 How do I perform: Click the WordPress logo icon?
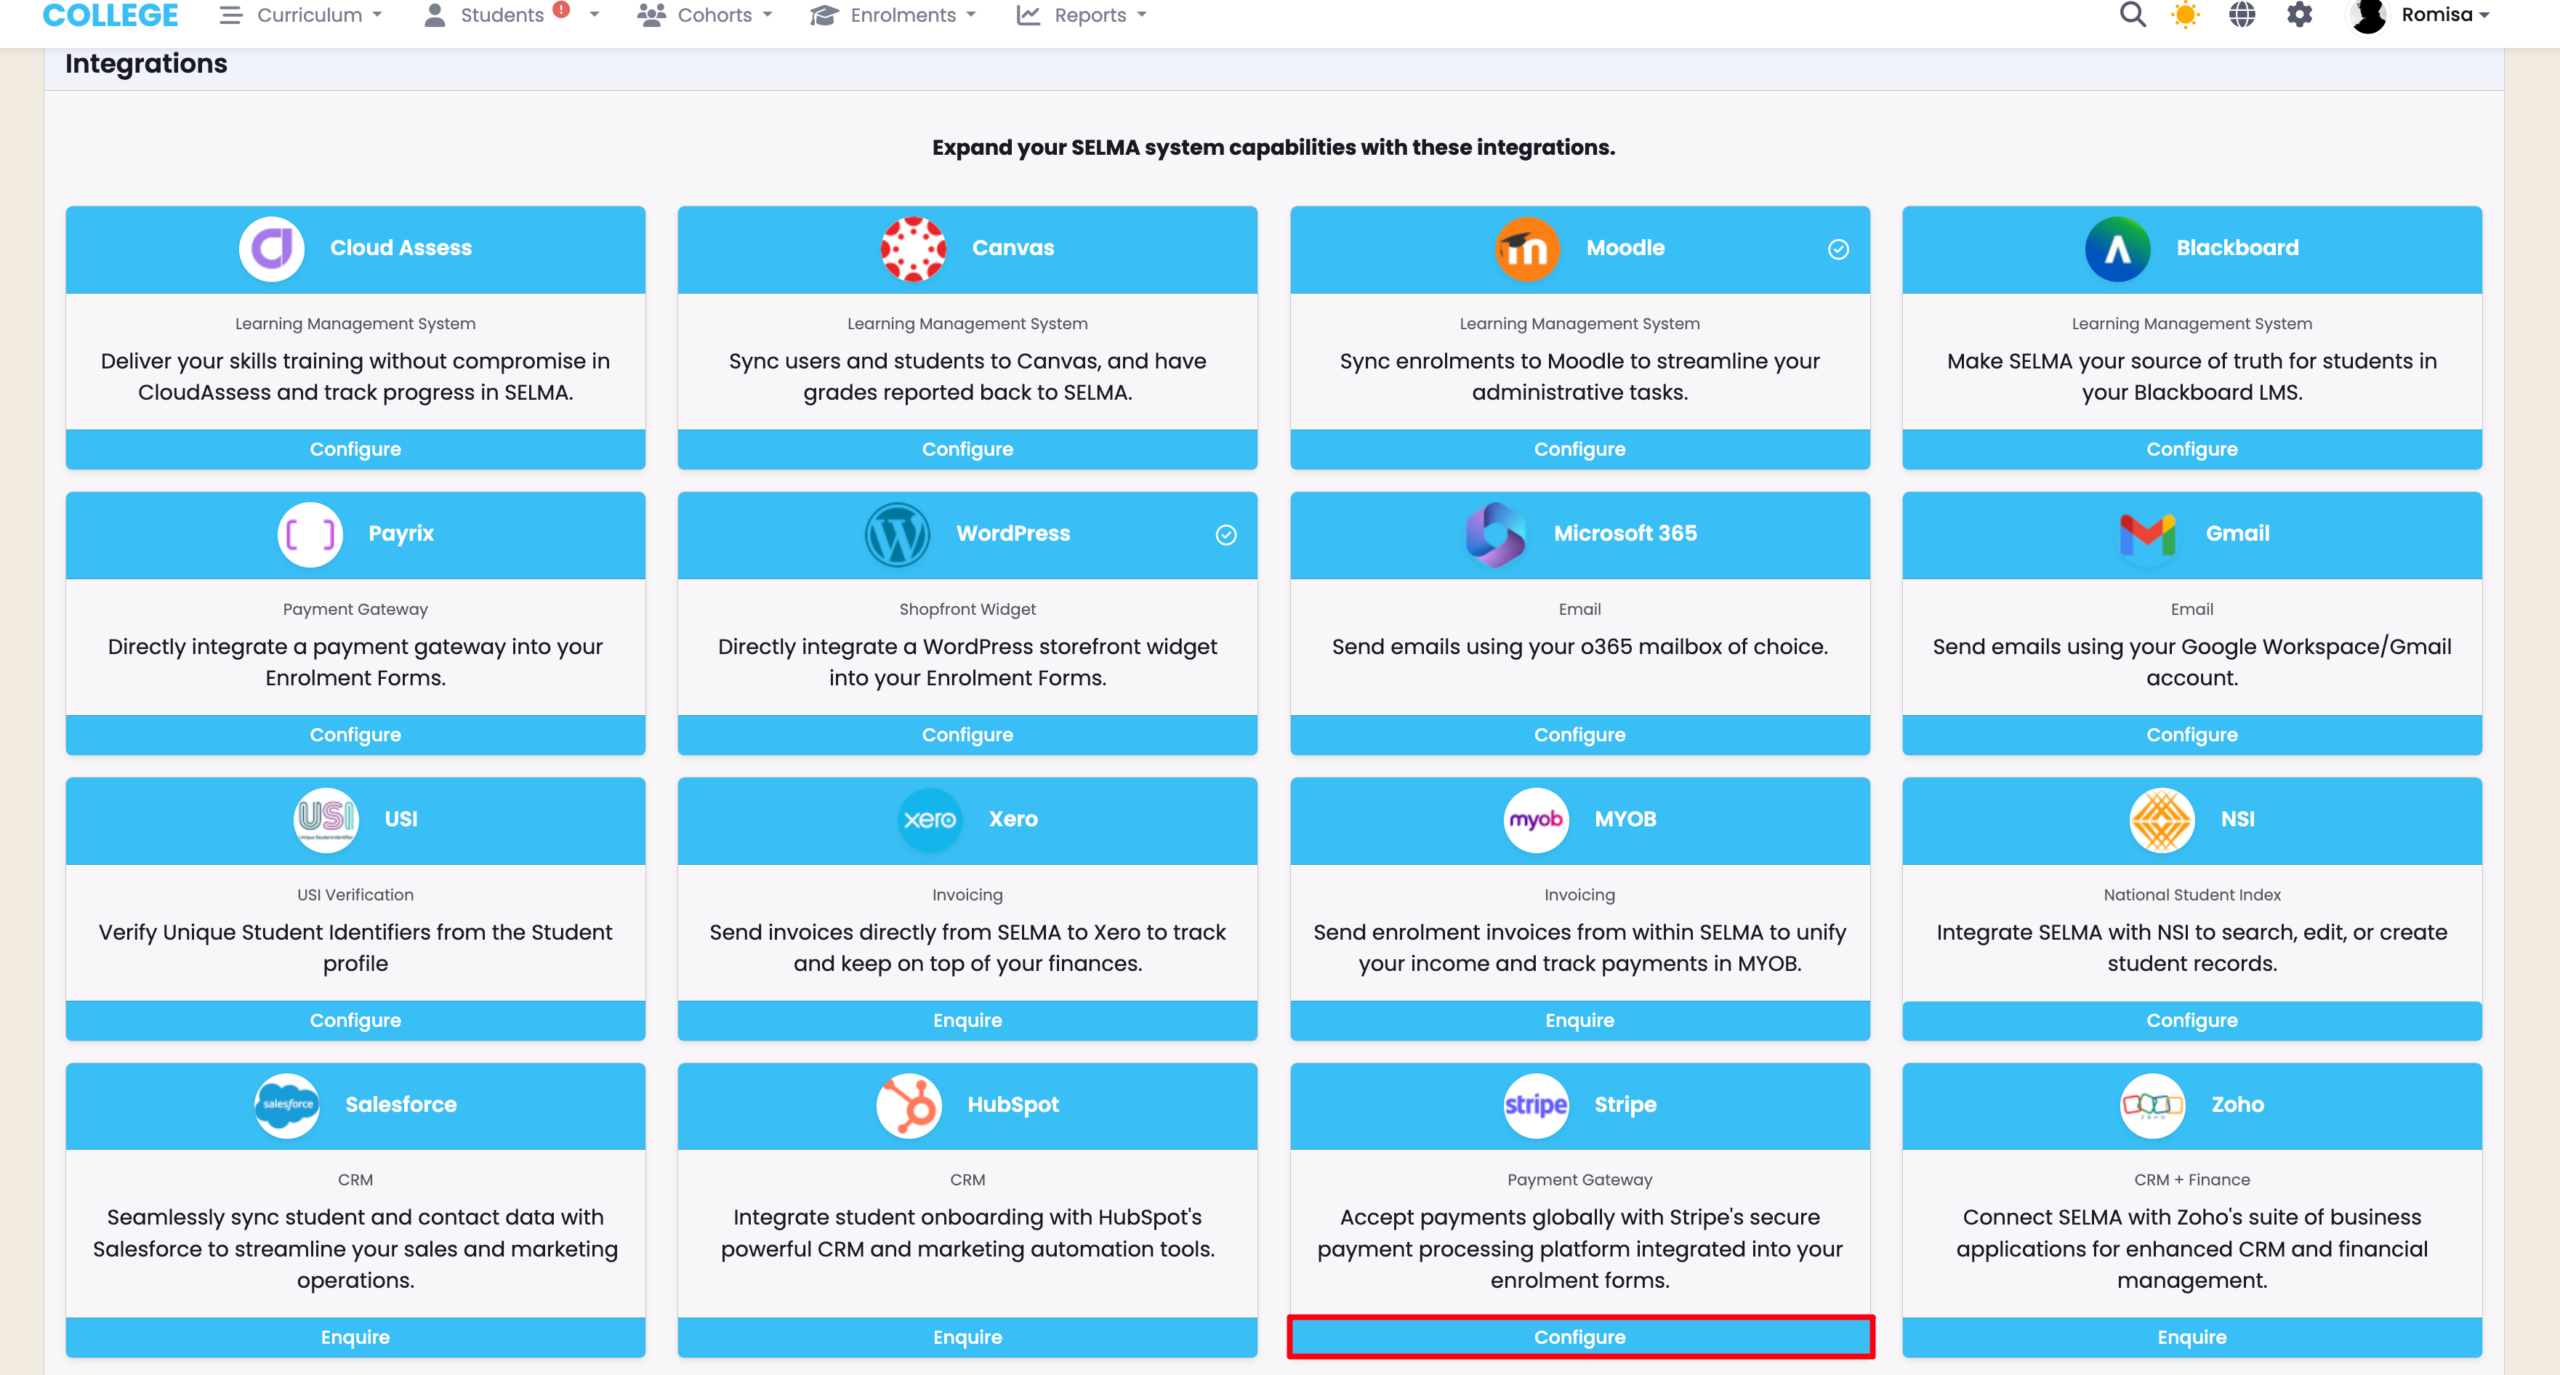(x=897, y=535)
